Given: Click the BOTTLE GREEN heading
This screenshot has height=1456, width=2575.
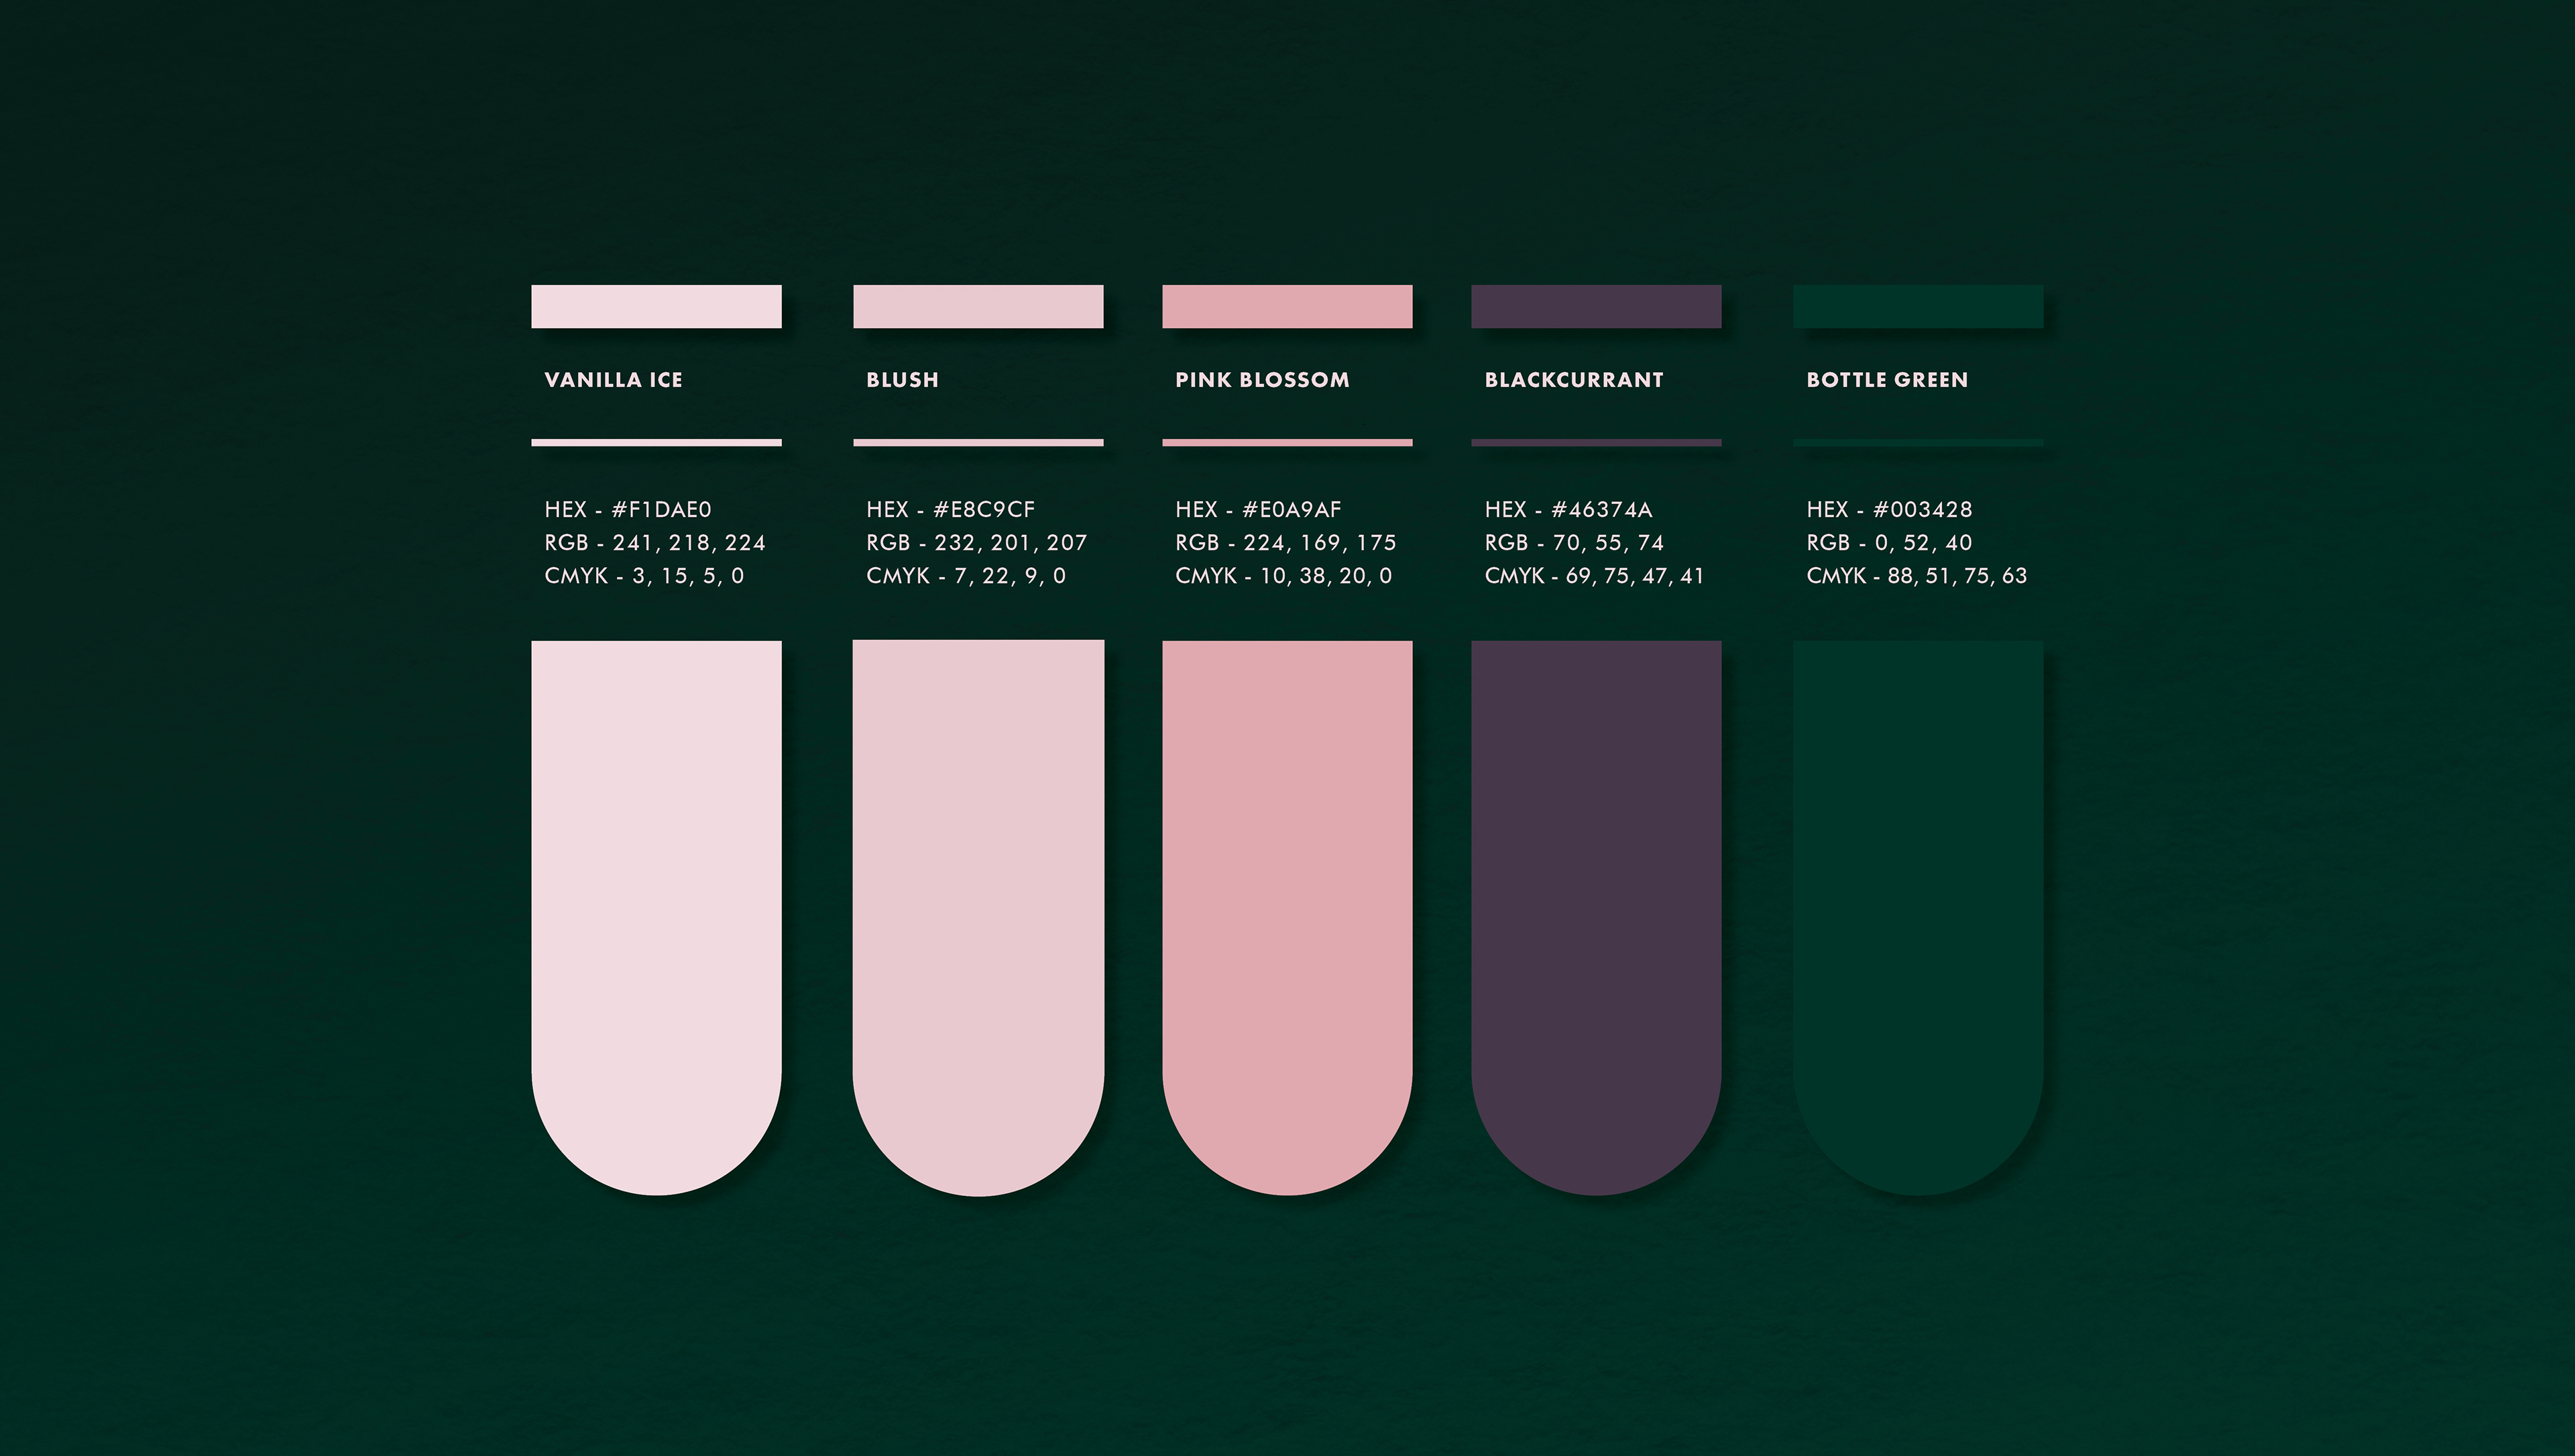Looking at the screenshot, I should (1887, 380).
